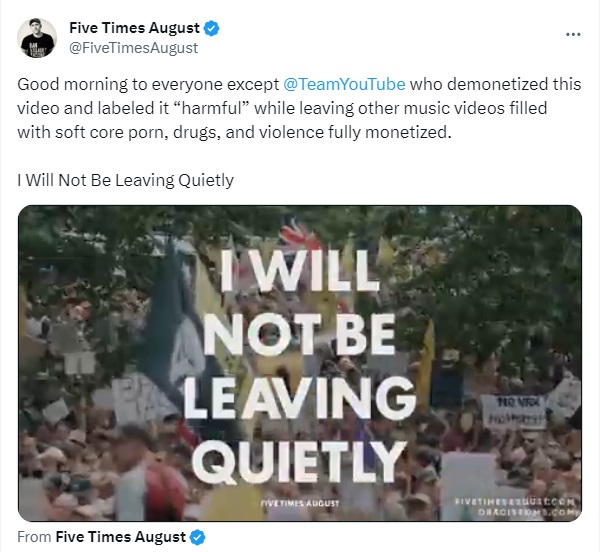This screenshot has width=602, height=552.
Task: Click the 'I Will Not Be Leaving Quietly' text line
Action: pyautogui.click(x=125, y=180)
